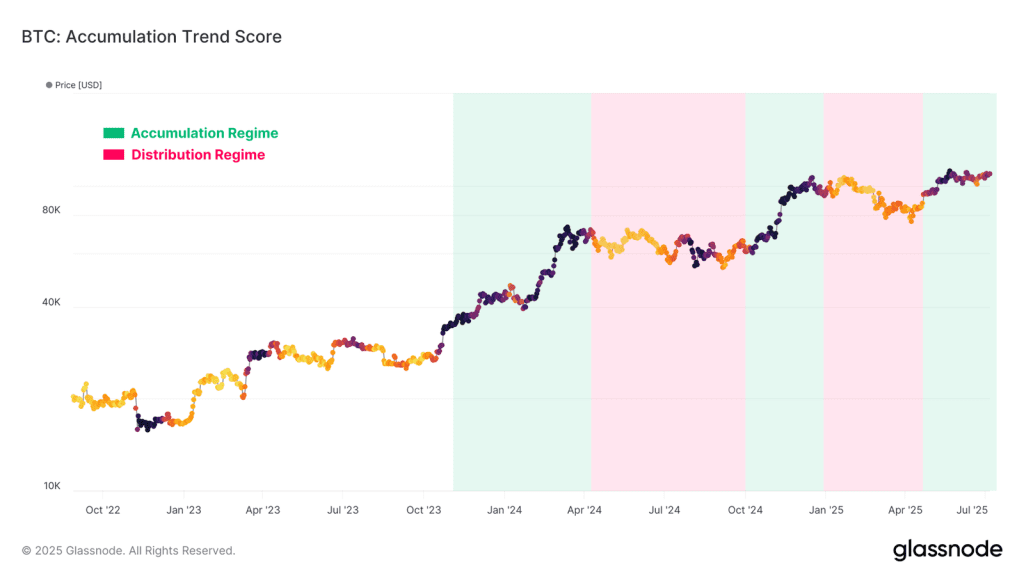
Task: Click the 10K y-axis label
Action: [51, 486]
